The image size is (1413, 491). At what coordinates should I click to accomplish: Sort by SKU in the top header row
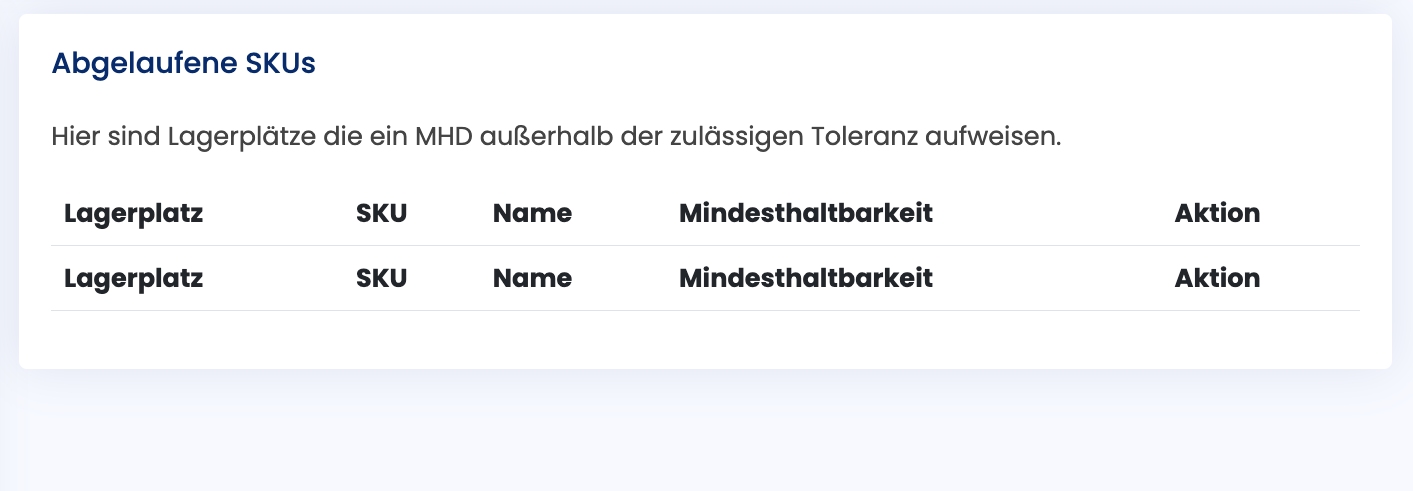point(381,213)
